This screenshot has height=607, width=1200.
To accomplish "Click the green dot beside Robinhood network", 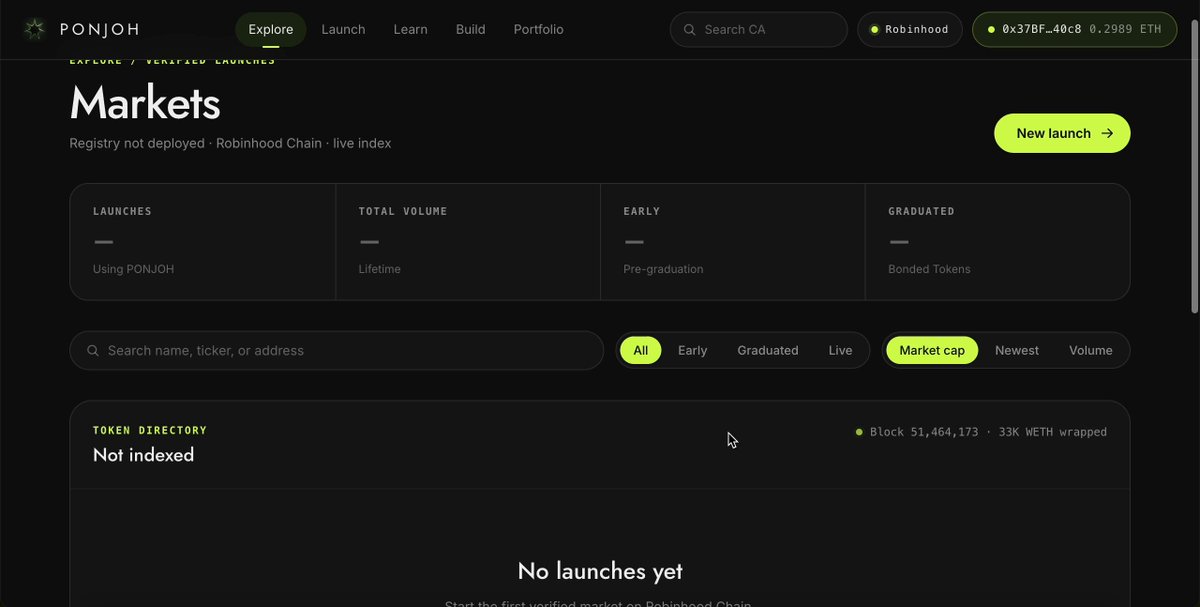I will (x=874, y=30).
